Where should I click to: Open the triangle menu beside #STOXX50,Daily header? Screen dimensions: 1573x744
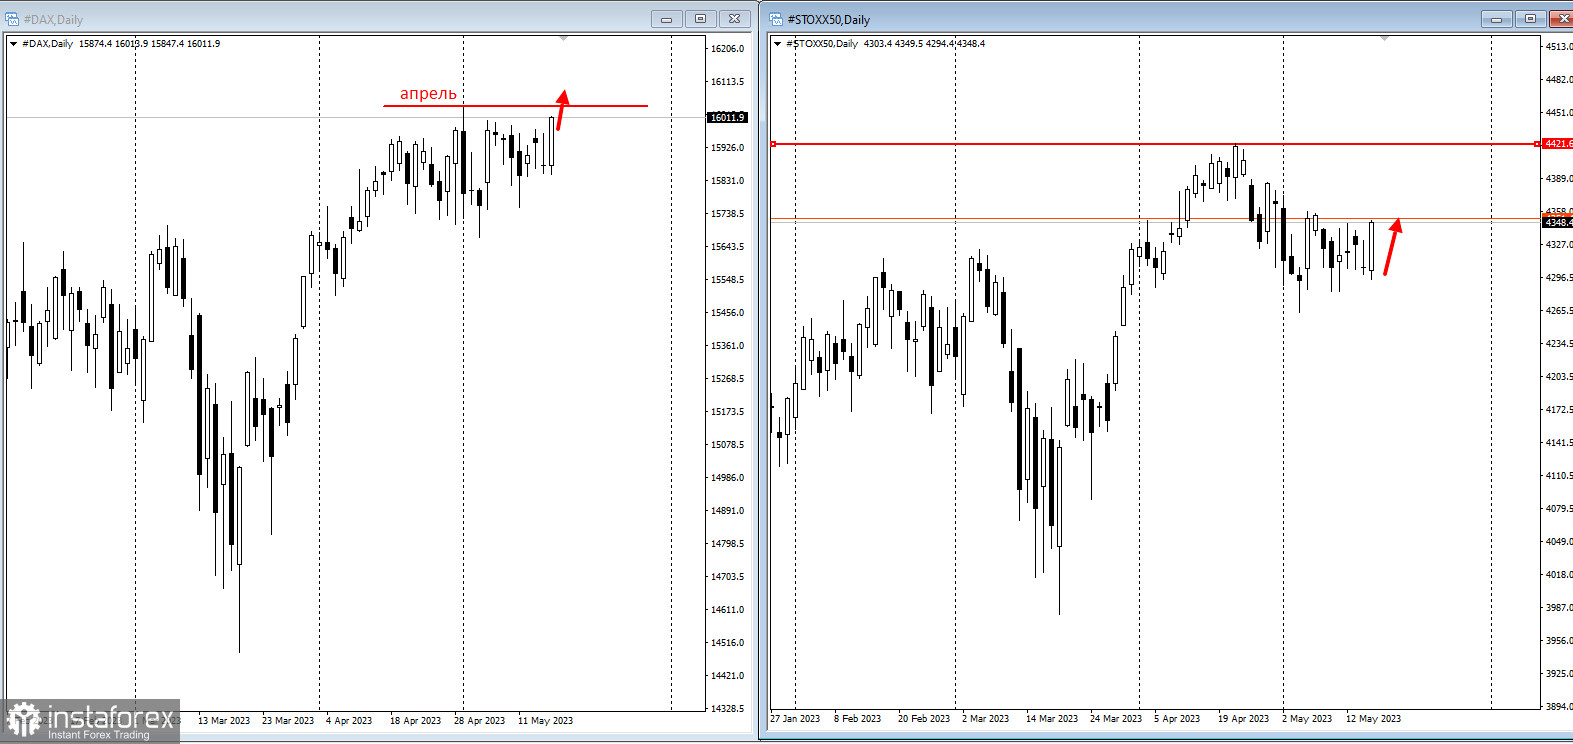(777, 44)
